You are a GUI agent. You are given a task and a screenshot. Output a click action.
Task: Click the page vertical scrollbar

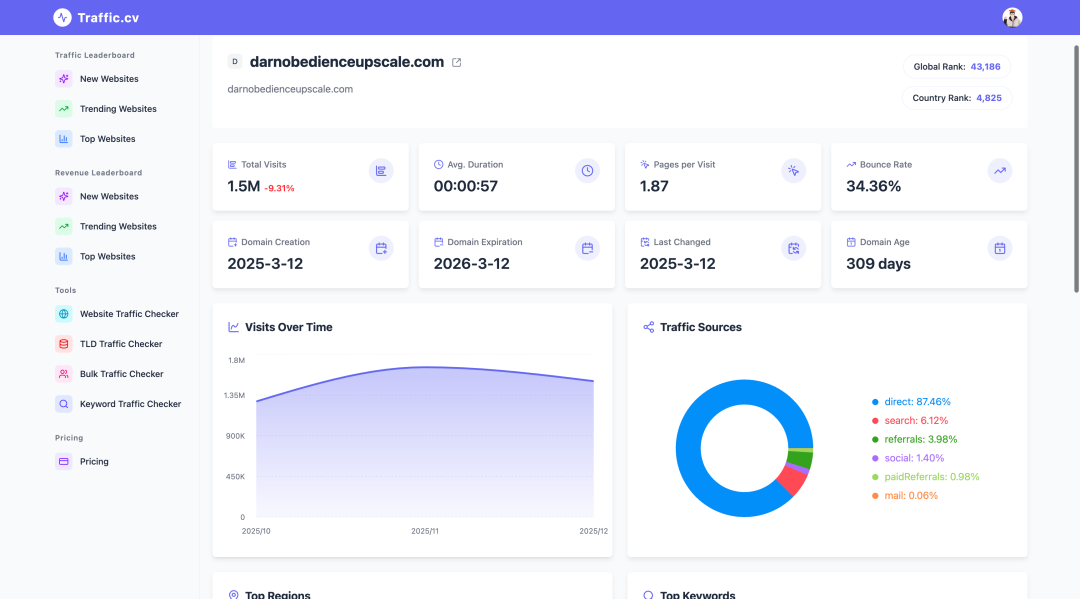tap(1076, 169)
